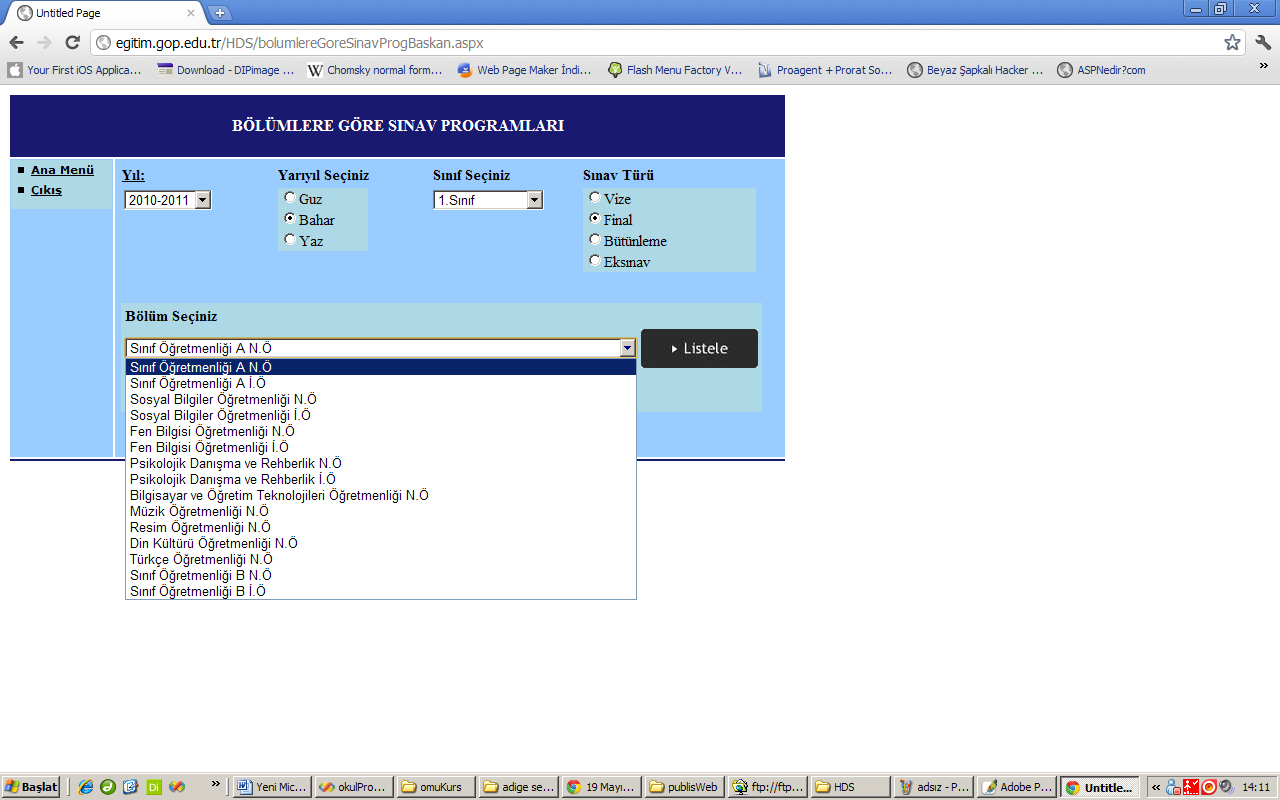1280x800 pixels.
Task: Pick Türkçe Öğretmenliği N.Ö option
Action: [201, 559]
